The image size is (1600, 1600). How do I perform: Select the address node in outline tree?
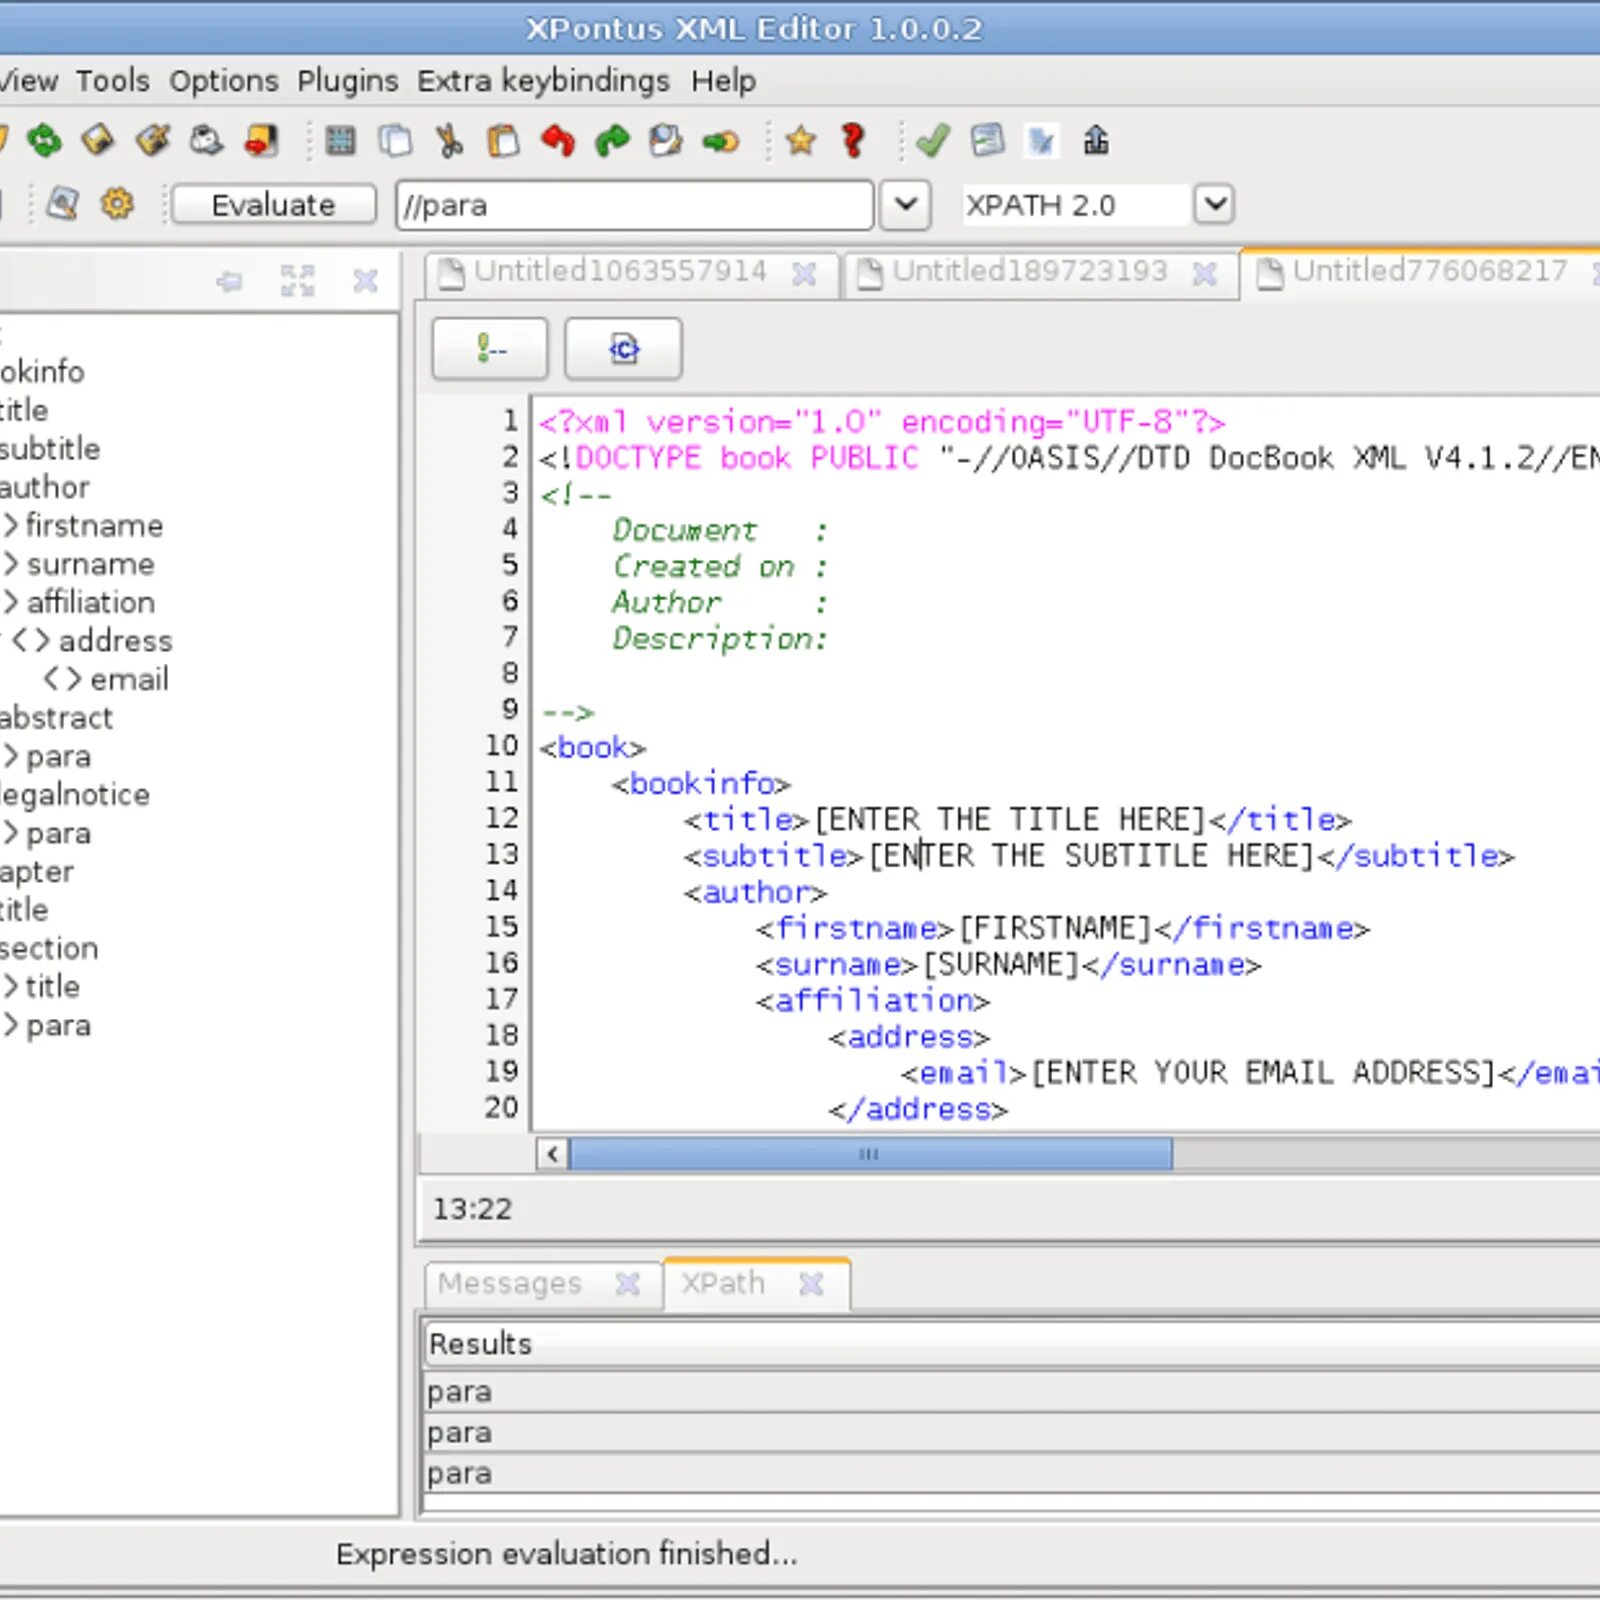(x=114, y=640)
